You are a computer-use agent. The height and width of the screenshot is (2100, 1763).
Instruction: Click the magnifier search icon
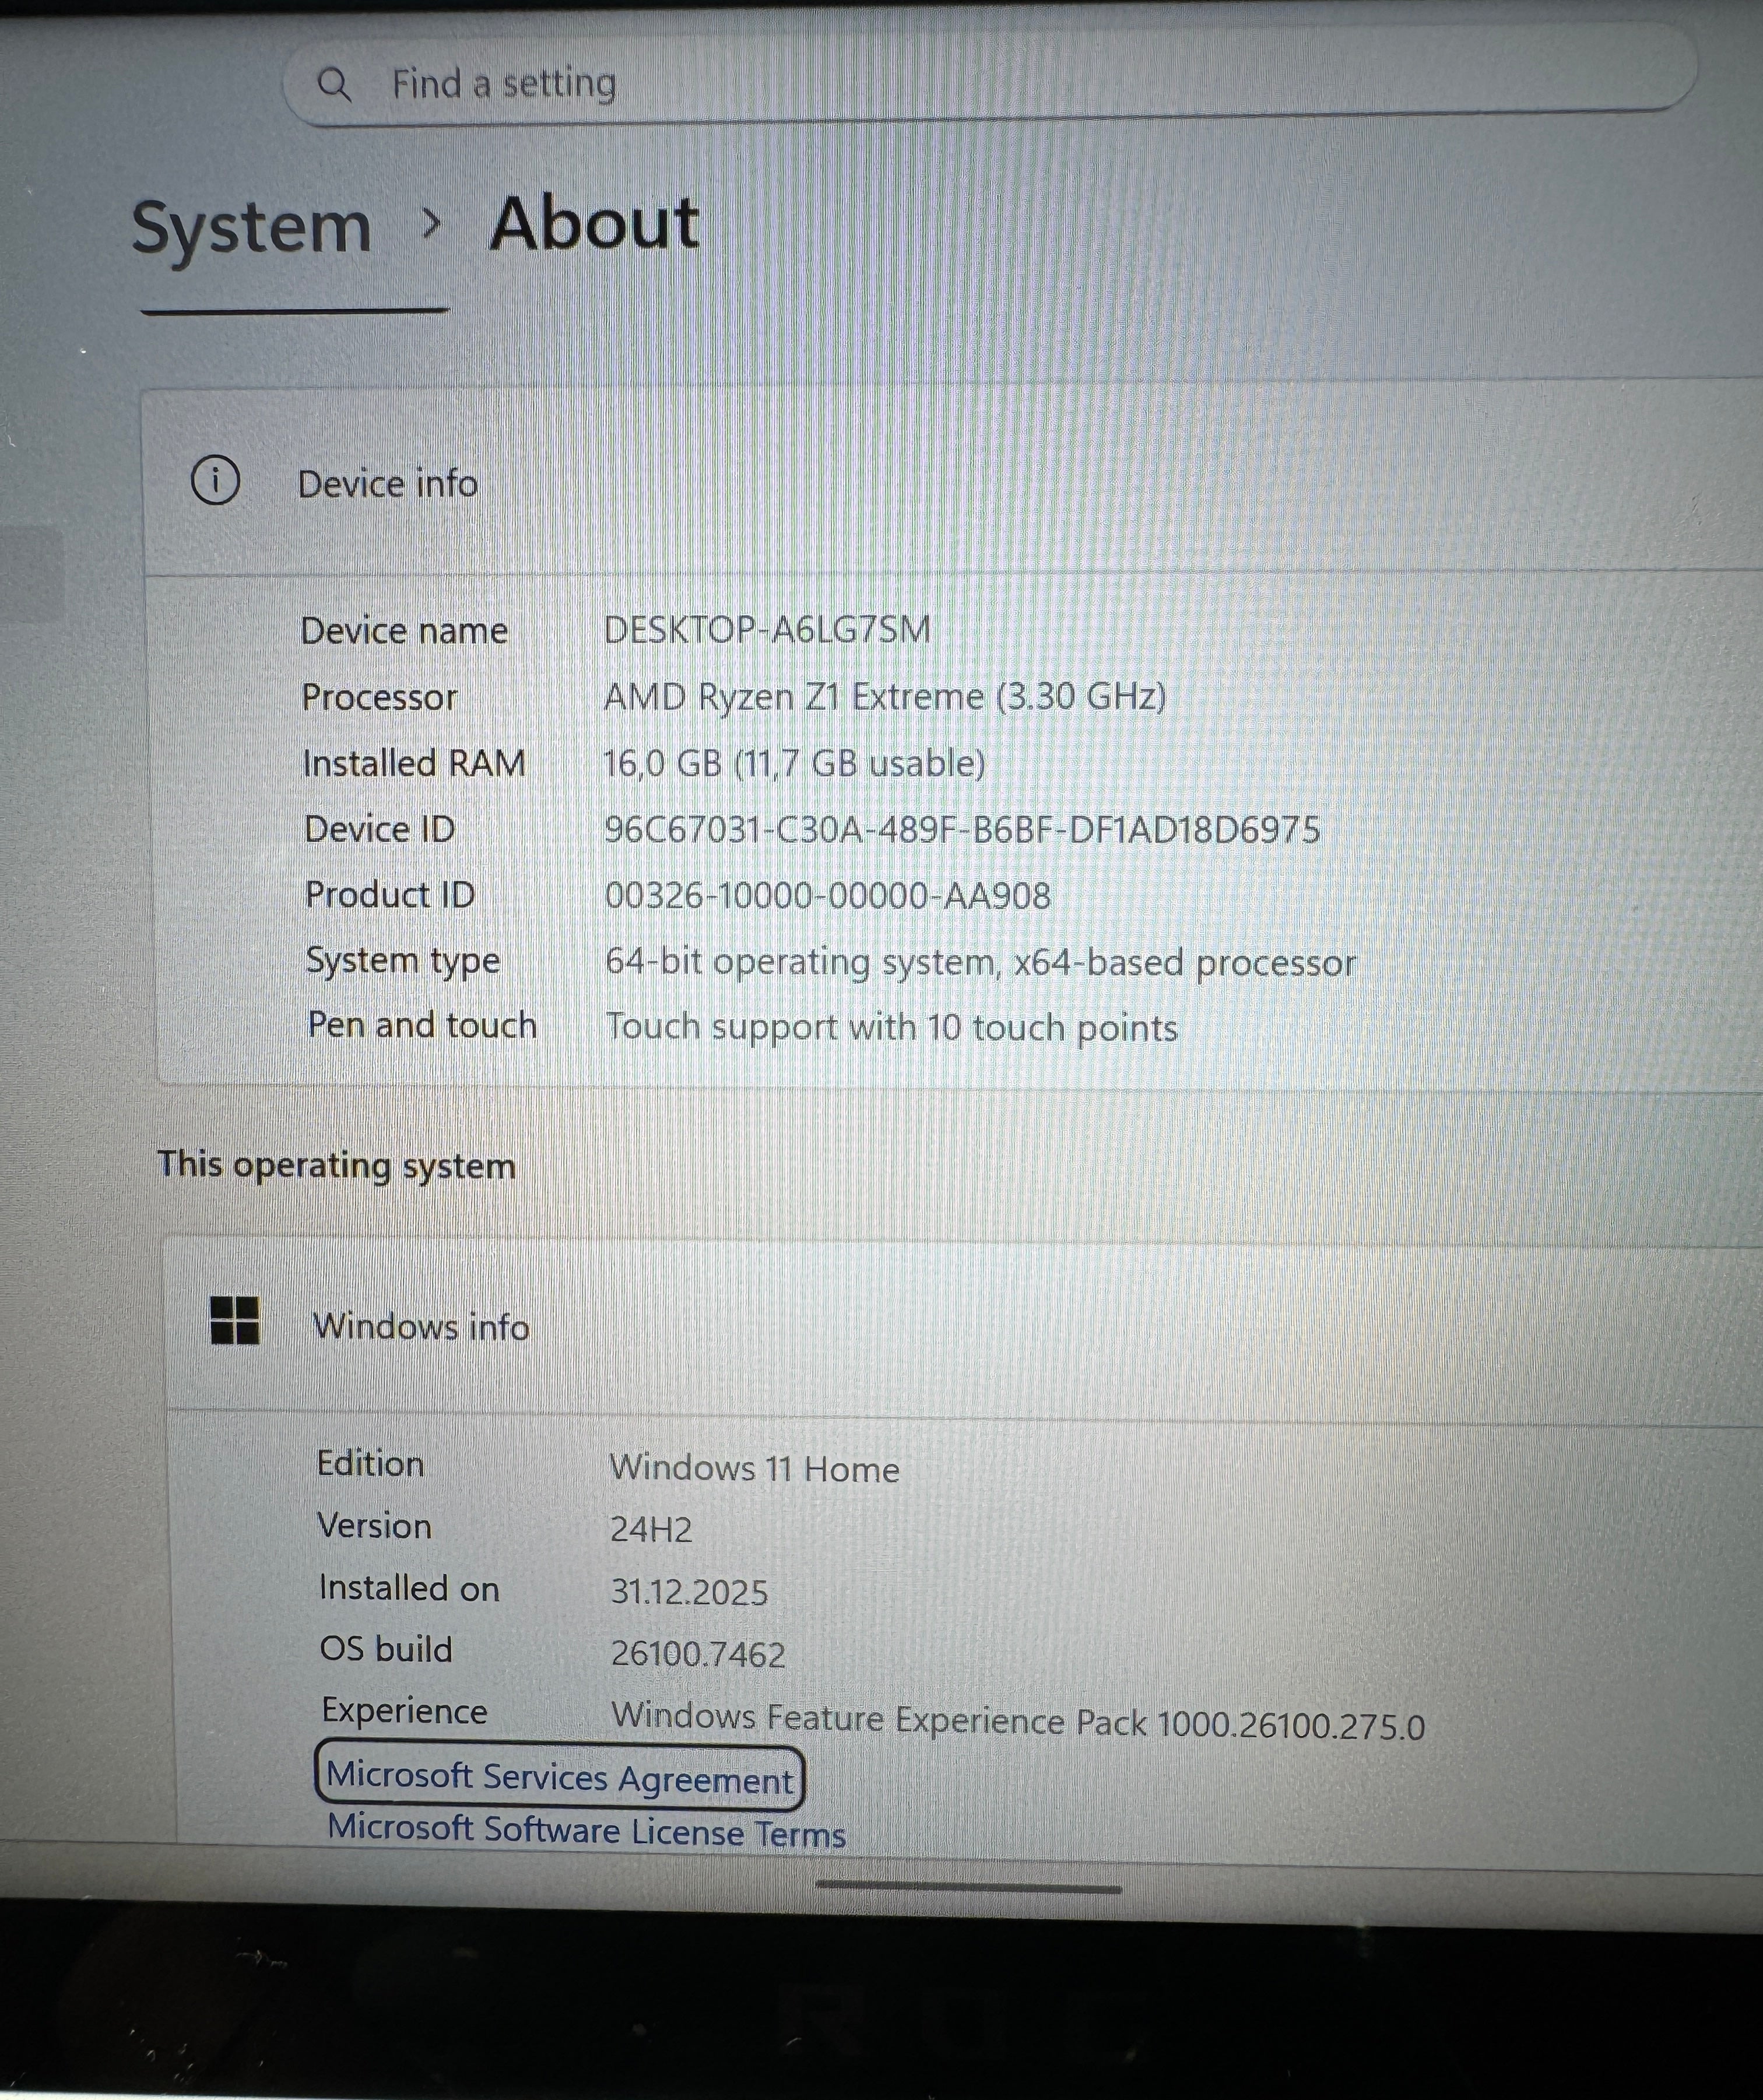click(x=334, y=85)
